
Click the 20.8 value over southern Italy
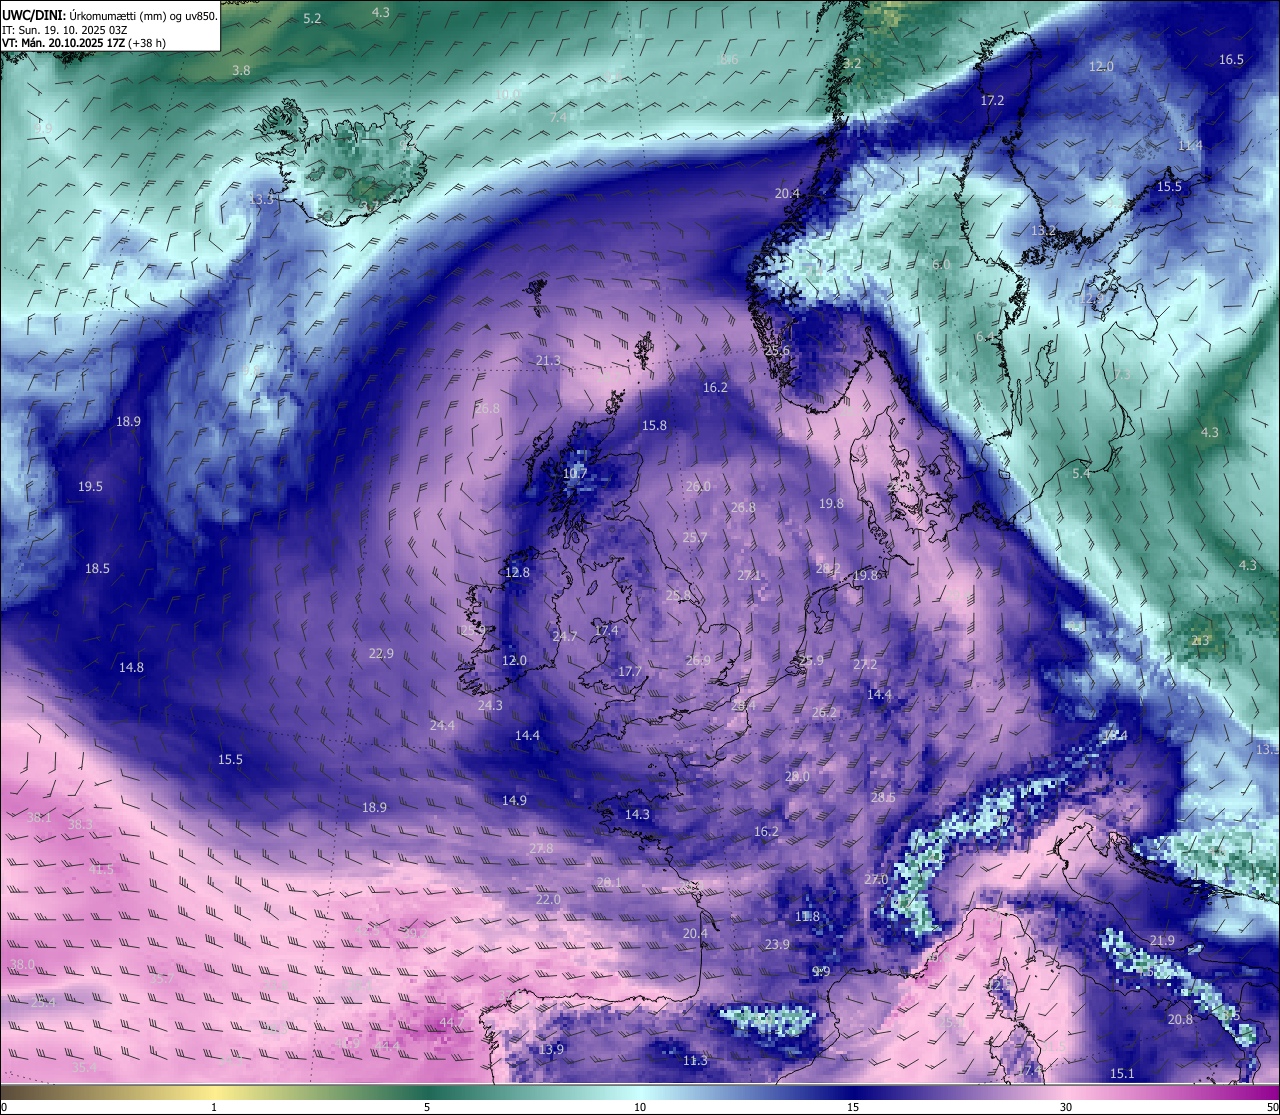(1180, 1019)
